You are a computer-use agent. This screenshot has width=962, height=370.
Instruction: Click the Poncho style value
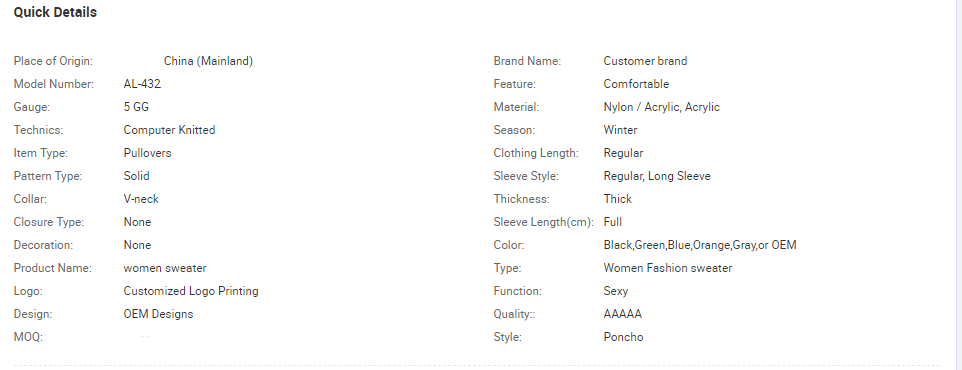(623, 337)
